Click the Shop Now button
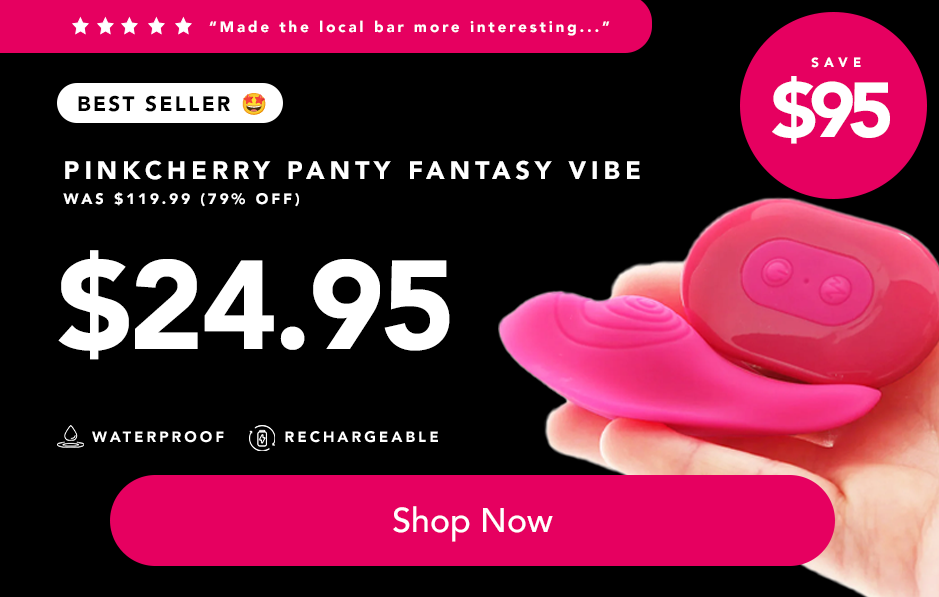The image size is (939, 597). (472, 520)
